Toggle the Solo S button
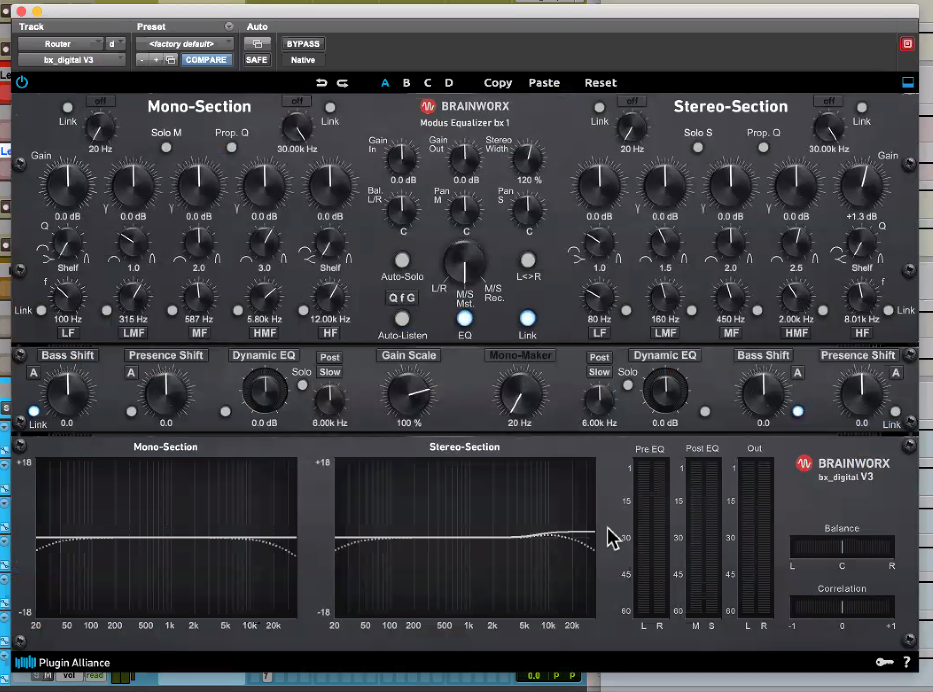This screenshot has width=933, height=692. 697,147
